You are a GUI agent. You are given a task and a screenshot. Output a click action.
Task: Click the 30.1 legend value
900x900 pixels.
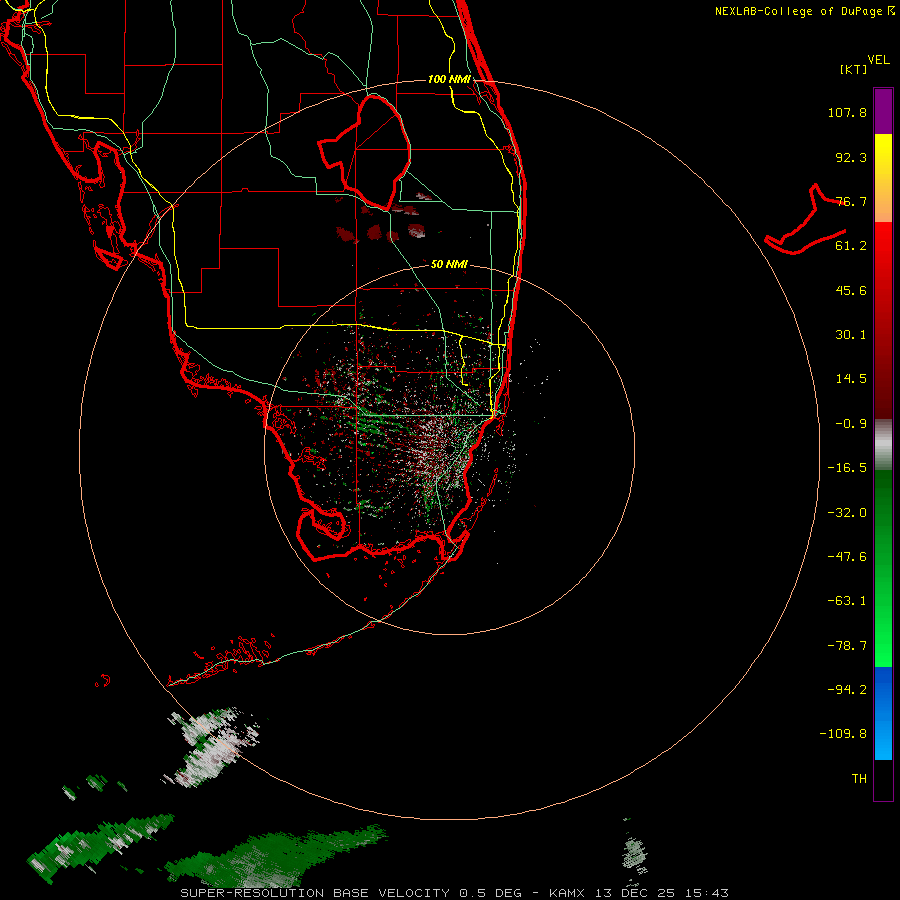tap(851, 335)
